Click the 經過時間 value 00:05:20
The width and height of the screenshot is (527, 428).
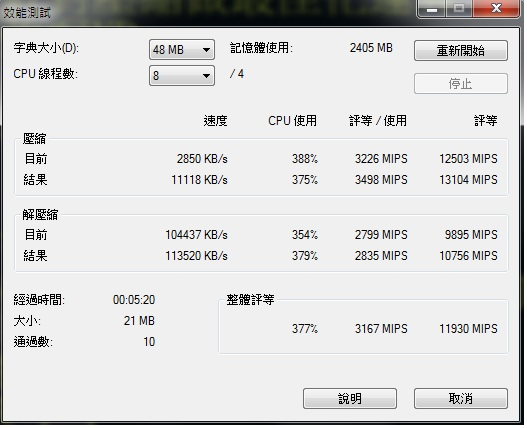pos(134,300)
